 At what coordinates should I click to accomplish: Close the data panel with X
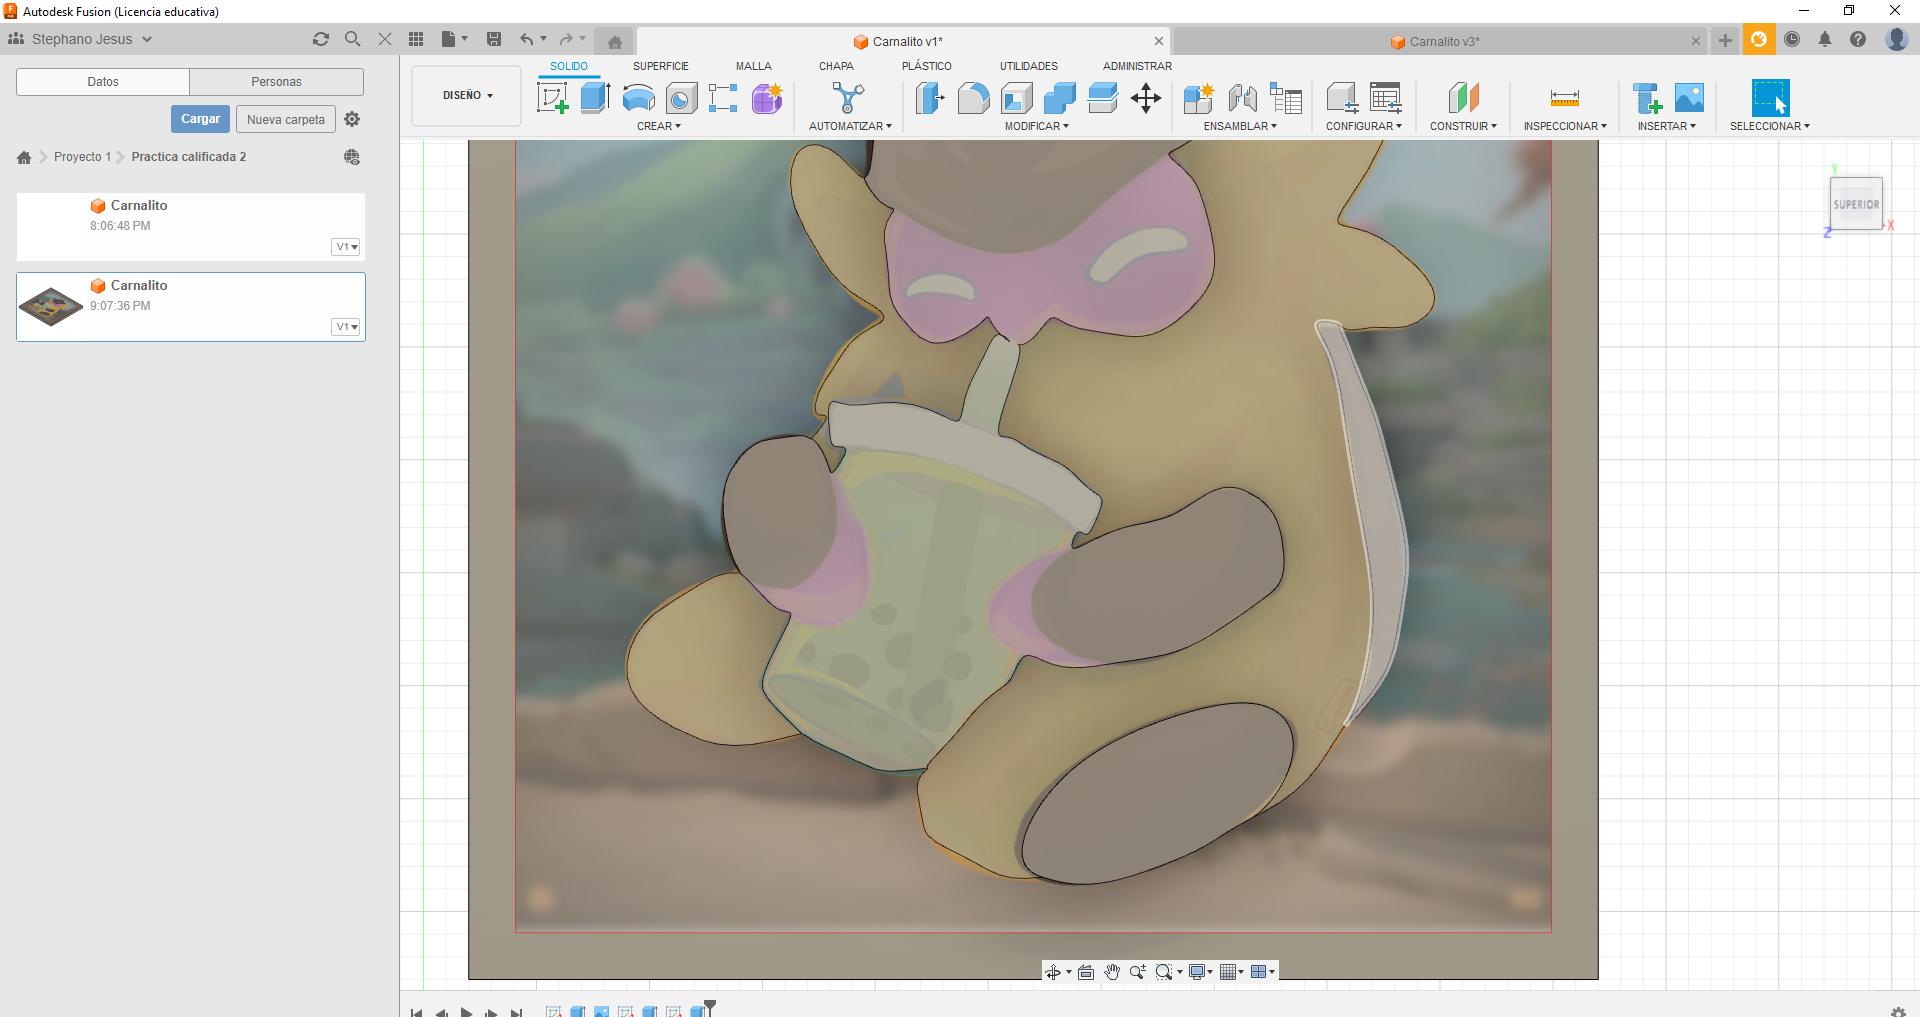coord(385,39)
